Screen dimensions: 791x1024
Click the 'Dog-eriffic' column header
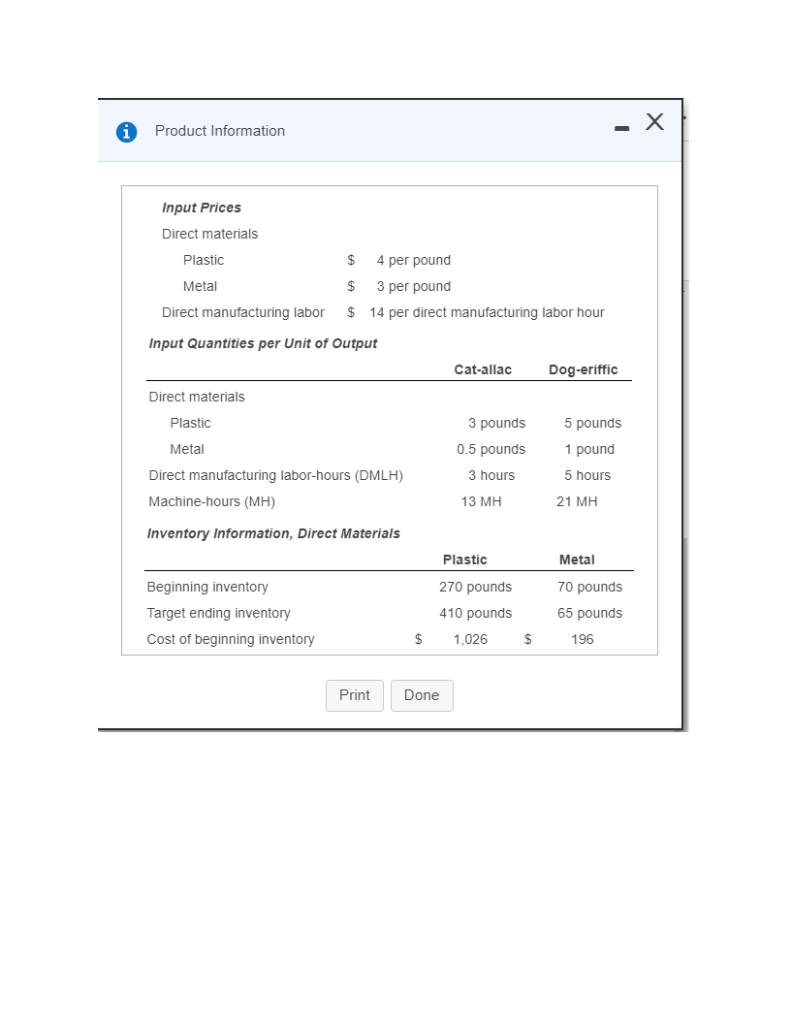583,370
